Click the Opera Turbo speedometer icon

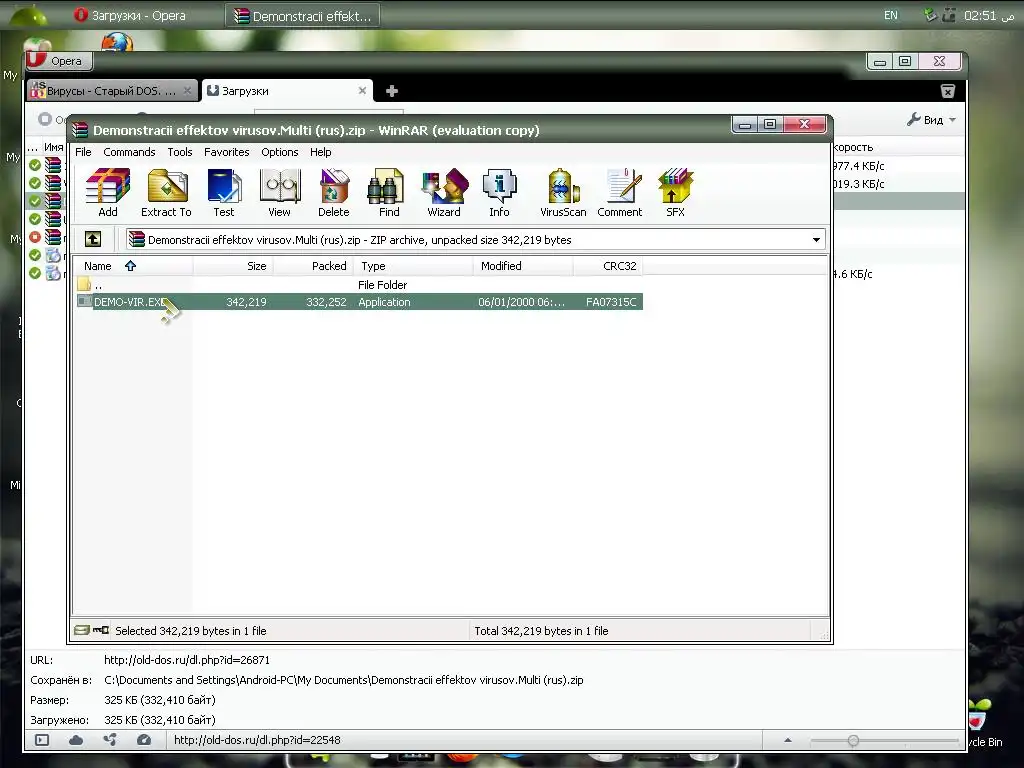(x=144, y=740)
